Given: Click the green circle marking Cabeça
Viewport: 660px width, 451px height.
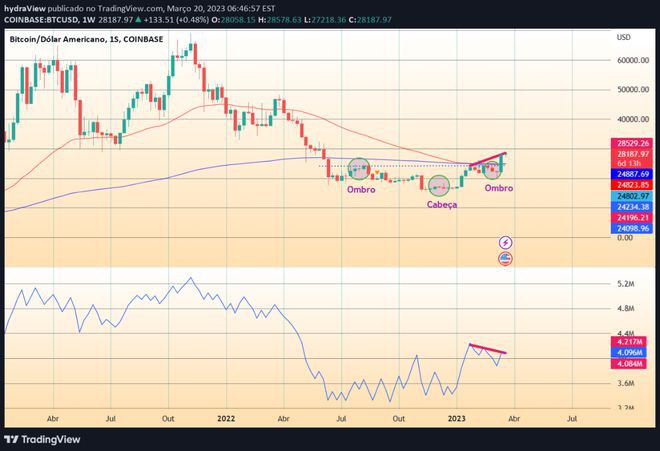Looking at the screenshot, I should [x=439, y=185].
